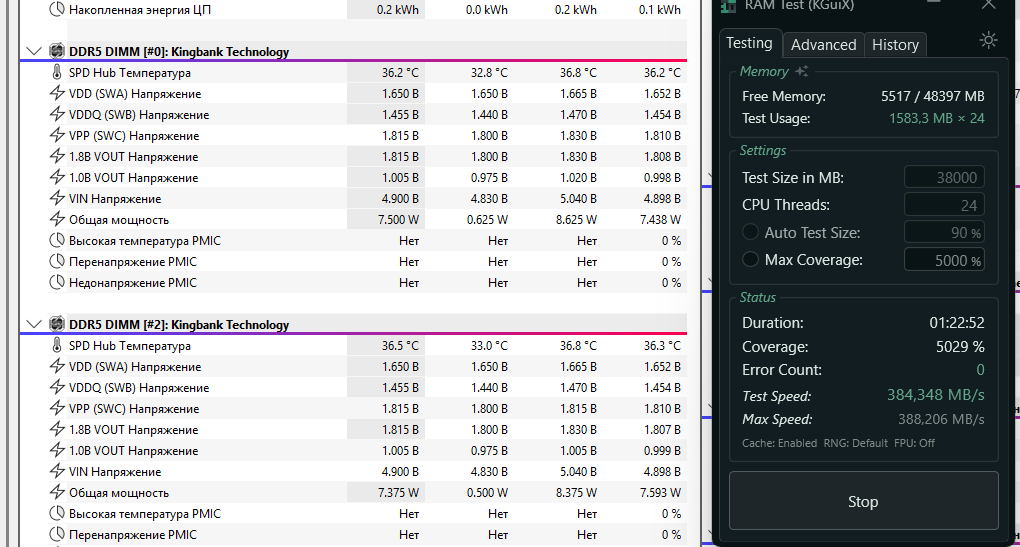Click bolt icon of DIMM #0 VDD (SWA) Напряжение
The width and height of the screenshot is (1020, 547).
57,94
